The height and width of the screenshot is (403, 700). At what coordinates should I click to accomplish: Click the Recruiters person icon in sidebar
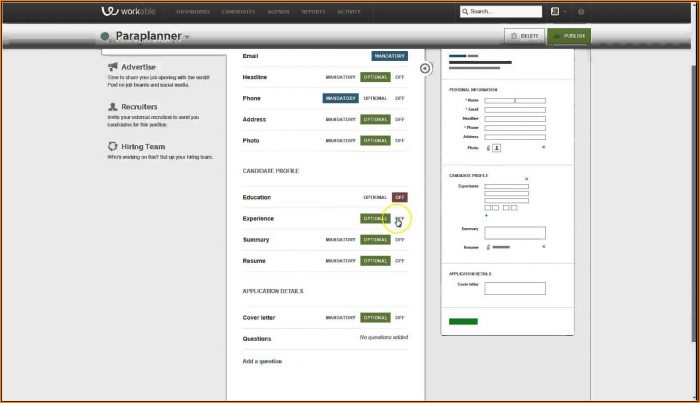click(x=112, y=106)
